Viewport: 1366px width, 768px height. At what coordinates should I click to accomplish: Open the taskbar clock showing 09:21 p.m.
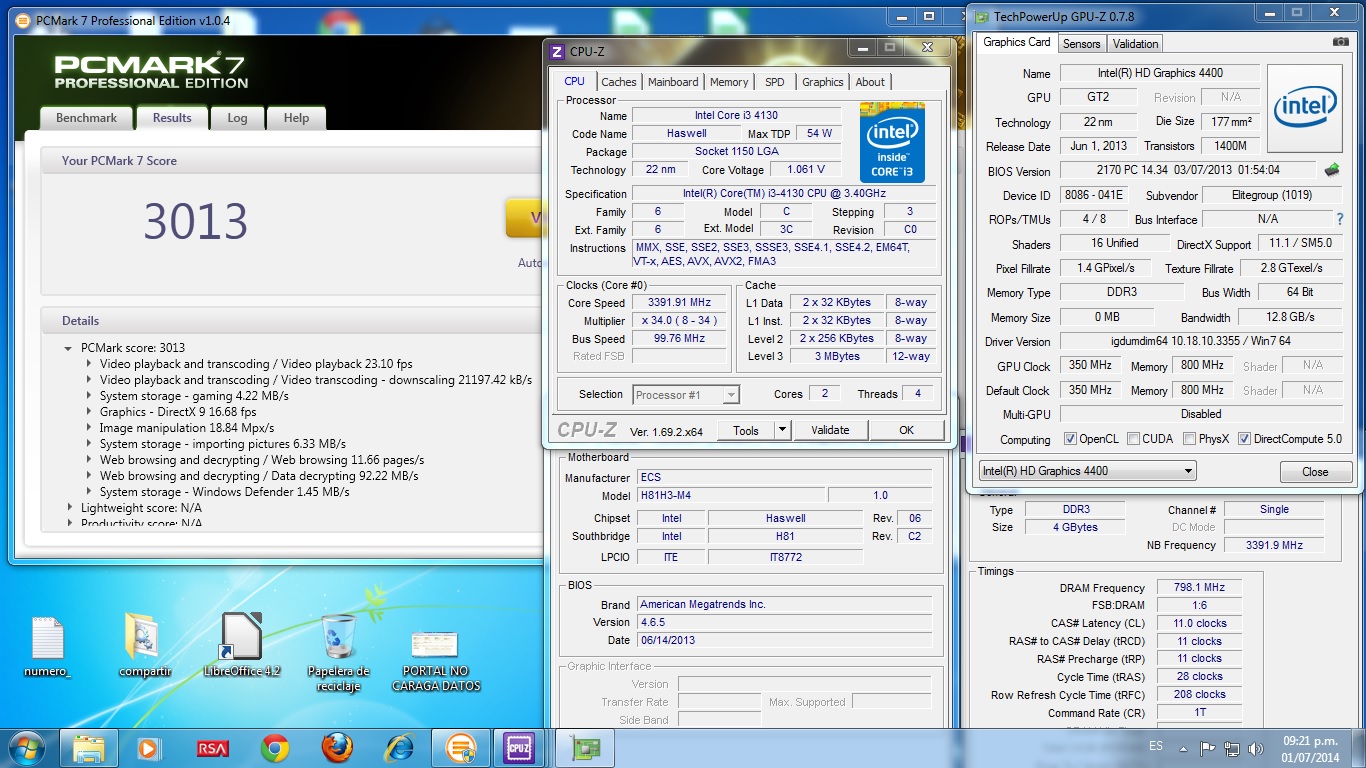click(x=1308, y=747)
